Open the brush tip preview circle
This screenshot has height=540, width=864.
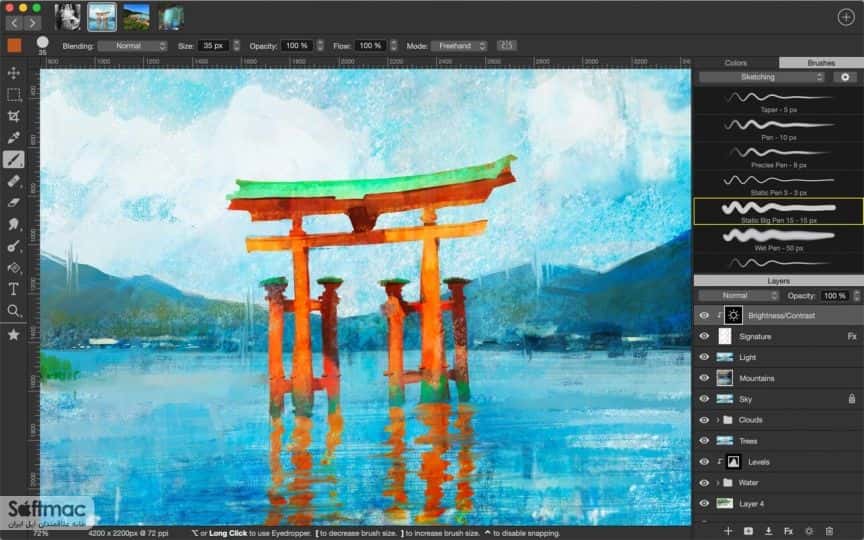tap(42, 42)
